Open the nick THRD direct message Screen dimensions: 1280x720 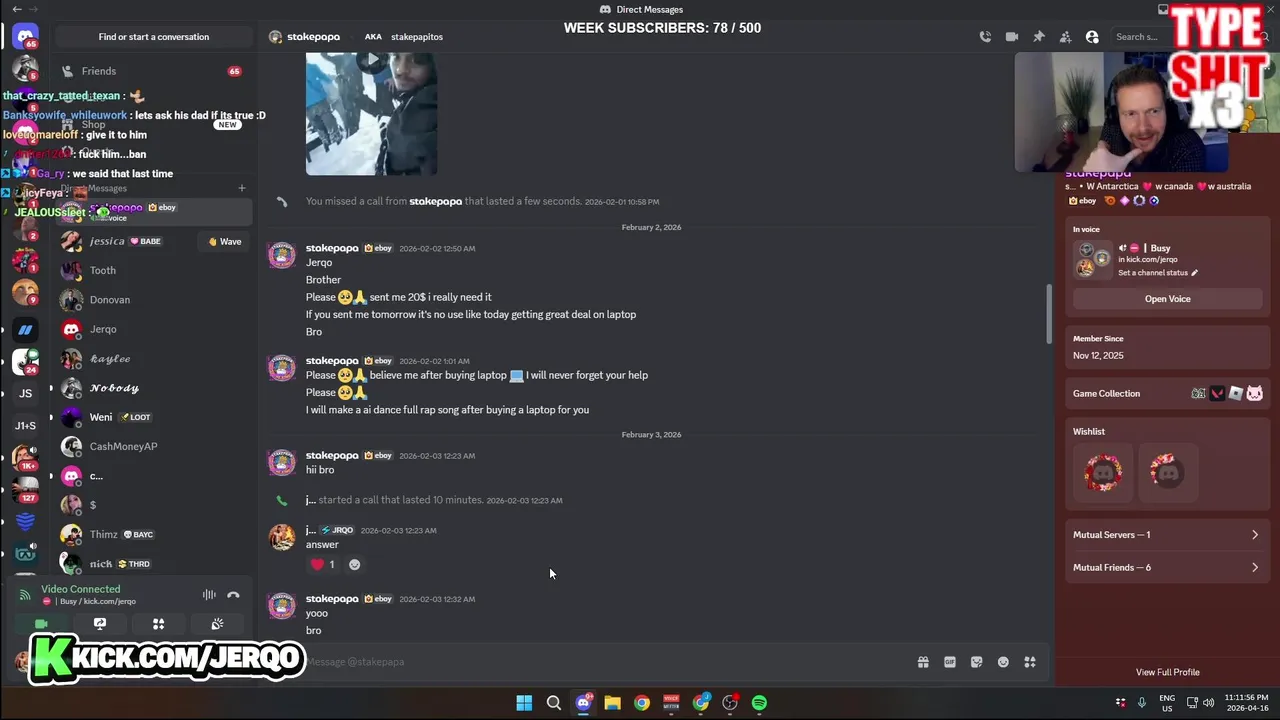[152, 564]
